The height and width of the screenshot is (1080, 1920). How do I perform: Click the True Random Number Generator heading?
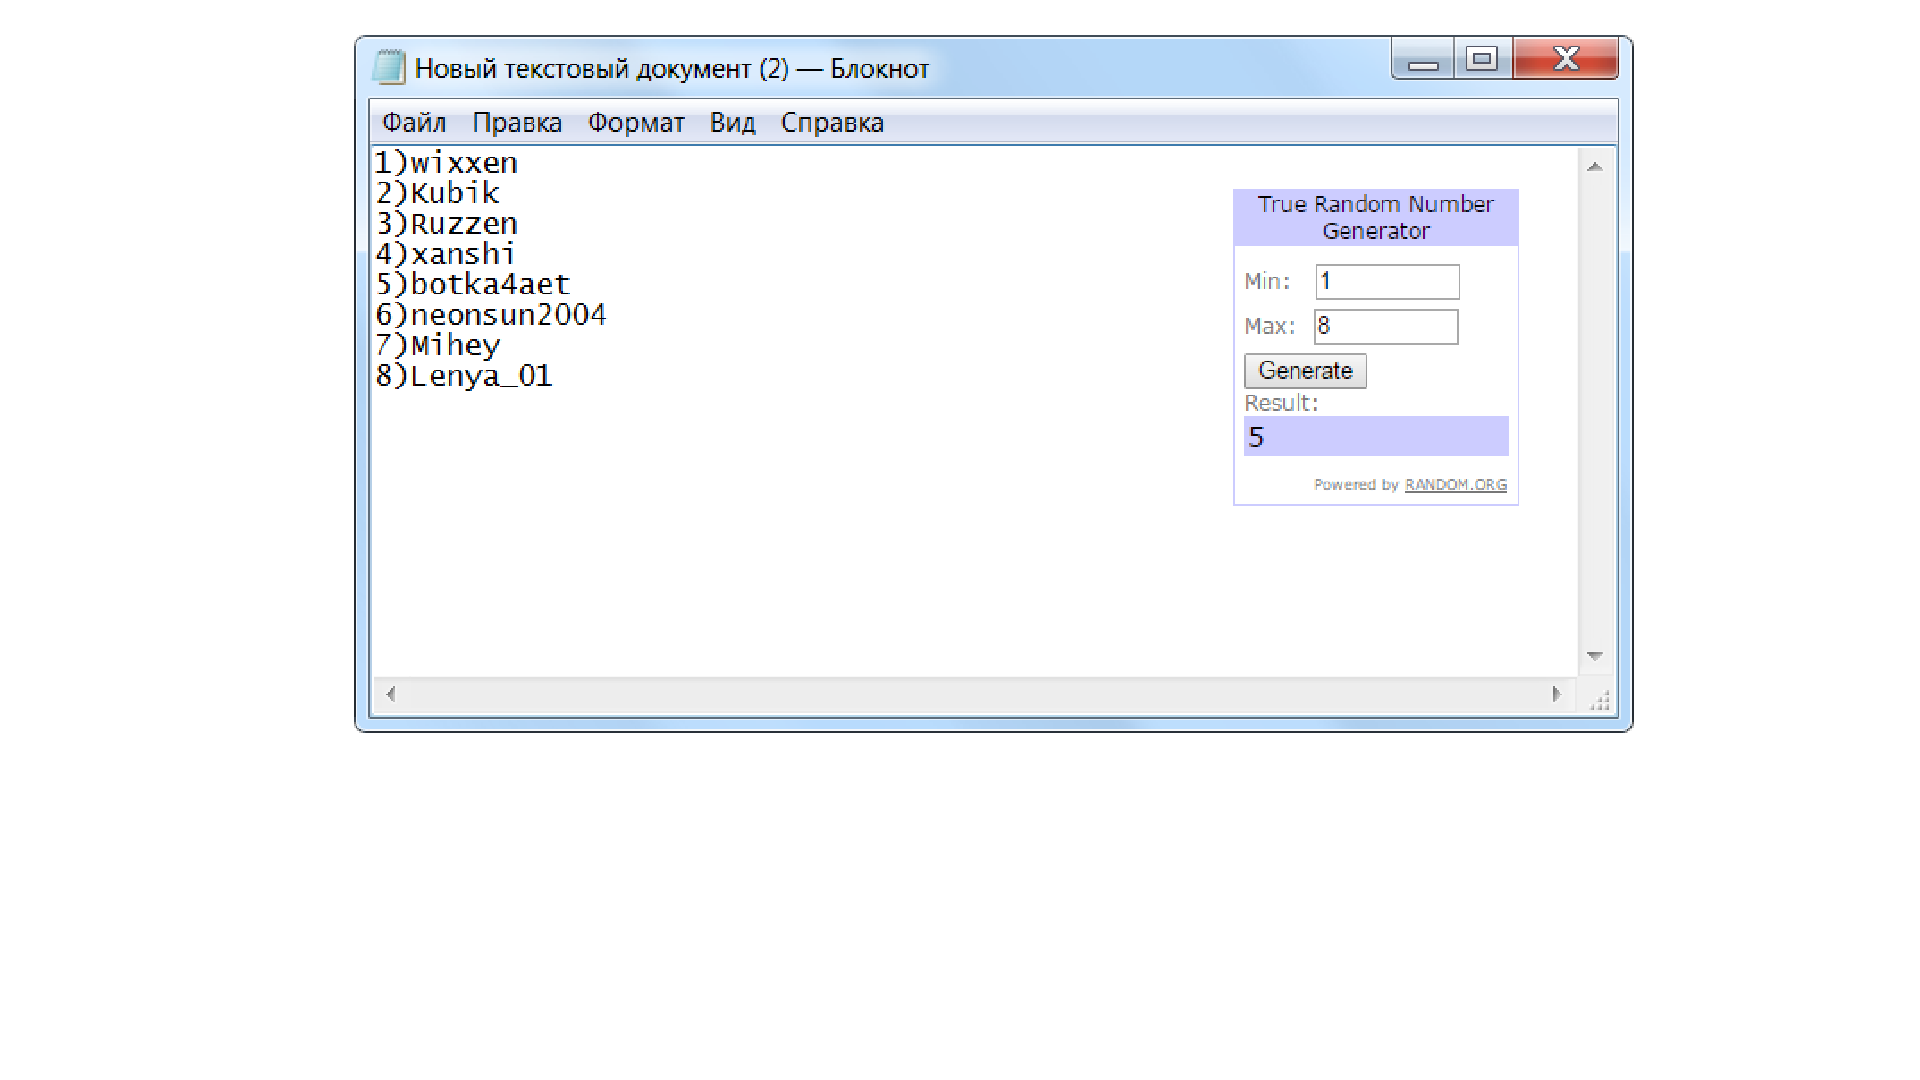(1376, 218)
